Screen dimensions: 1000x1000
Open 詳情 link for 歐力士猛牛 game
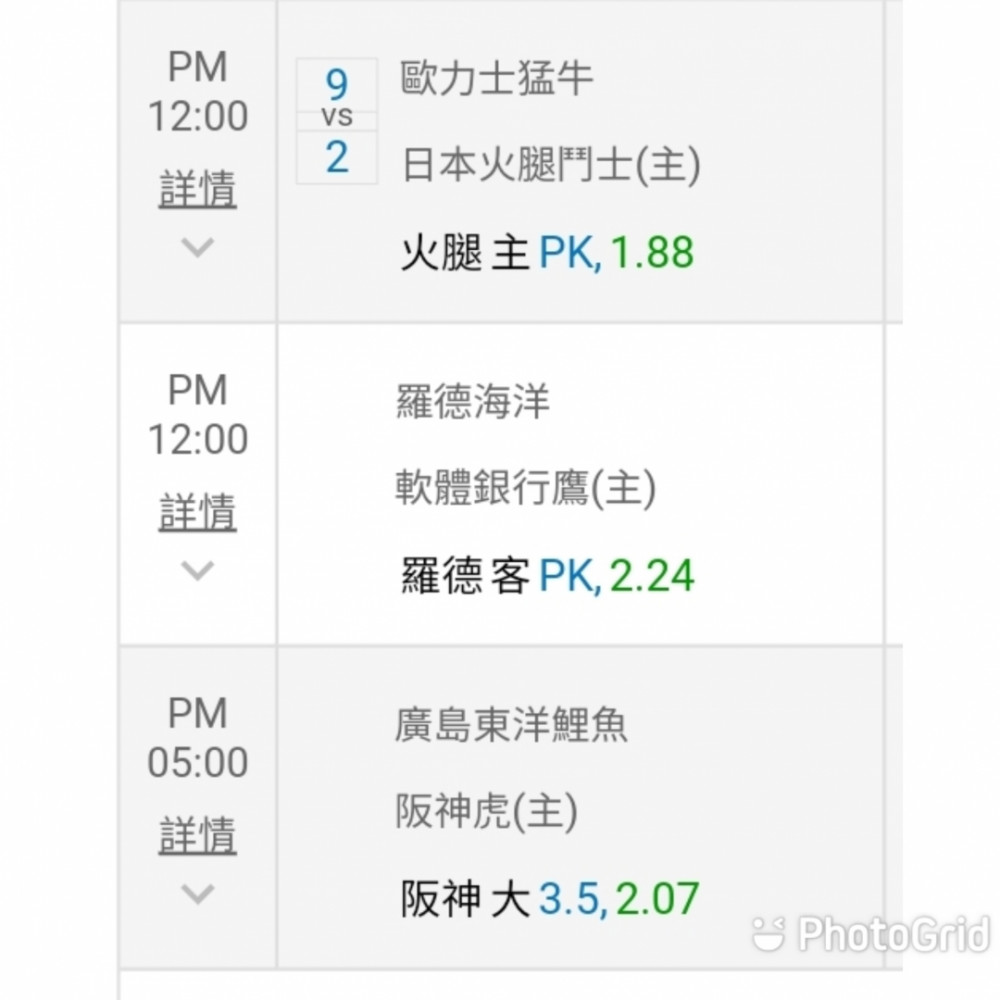click(197, 189)
